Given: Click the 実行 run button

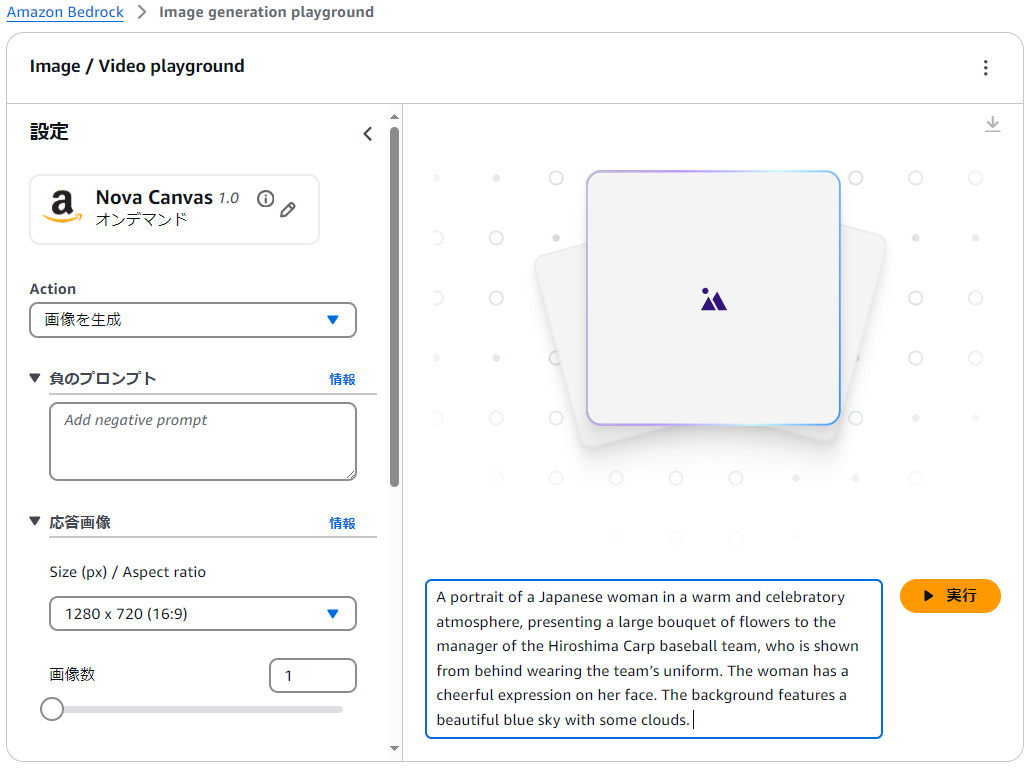Looking at the screenshot, I should coord(950,596).
